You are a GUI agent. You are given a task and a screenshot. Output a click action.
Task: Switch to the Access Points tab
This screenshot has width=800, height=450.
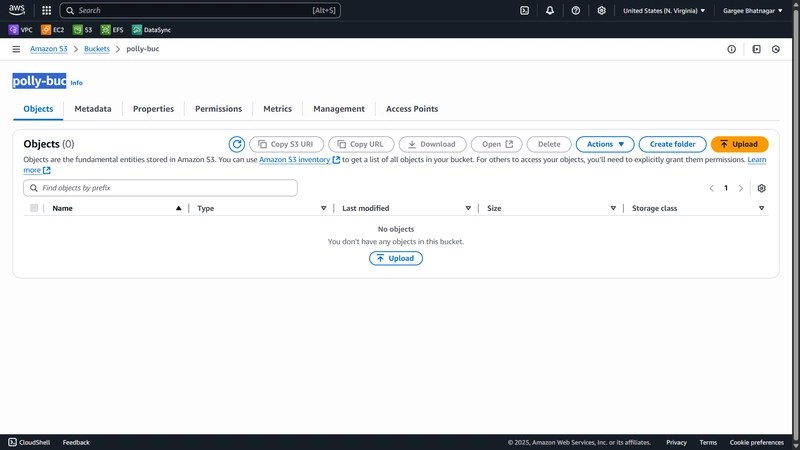pos(412,109)
